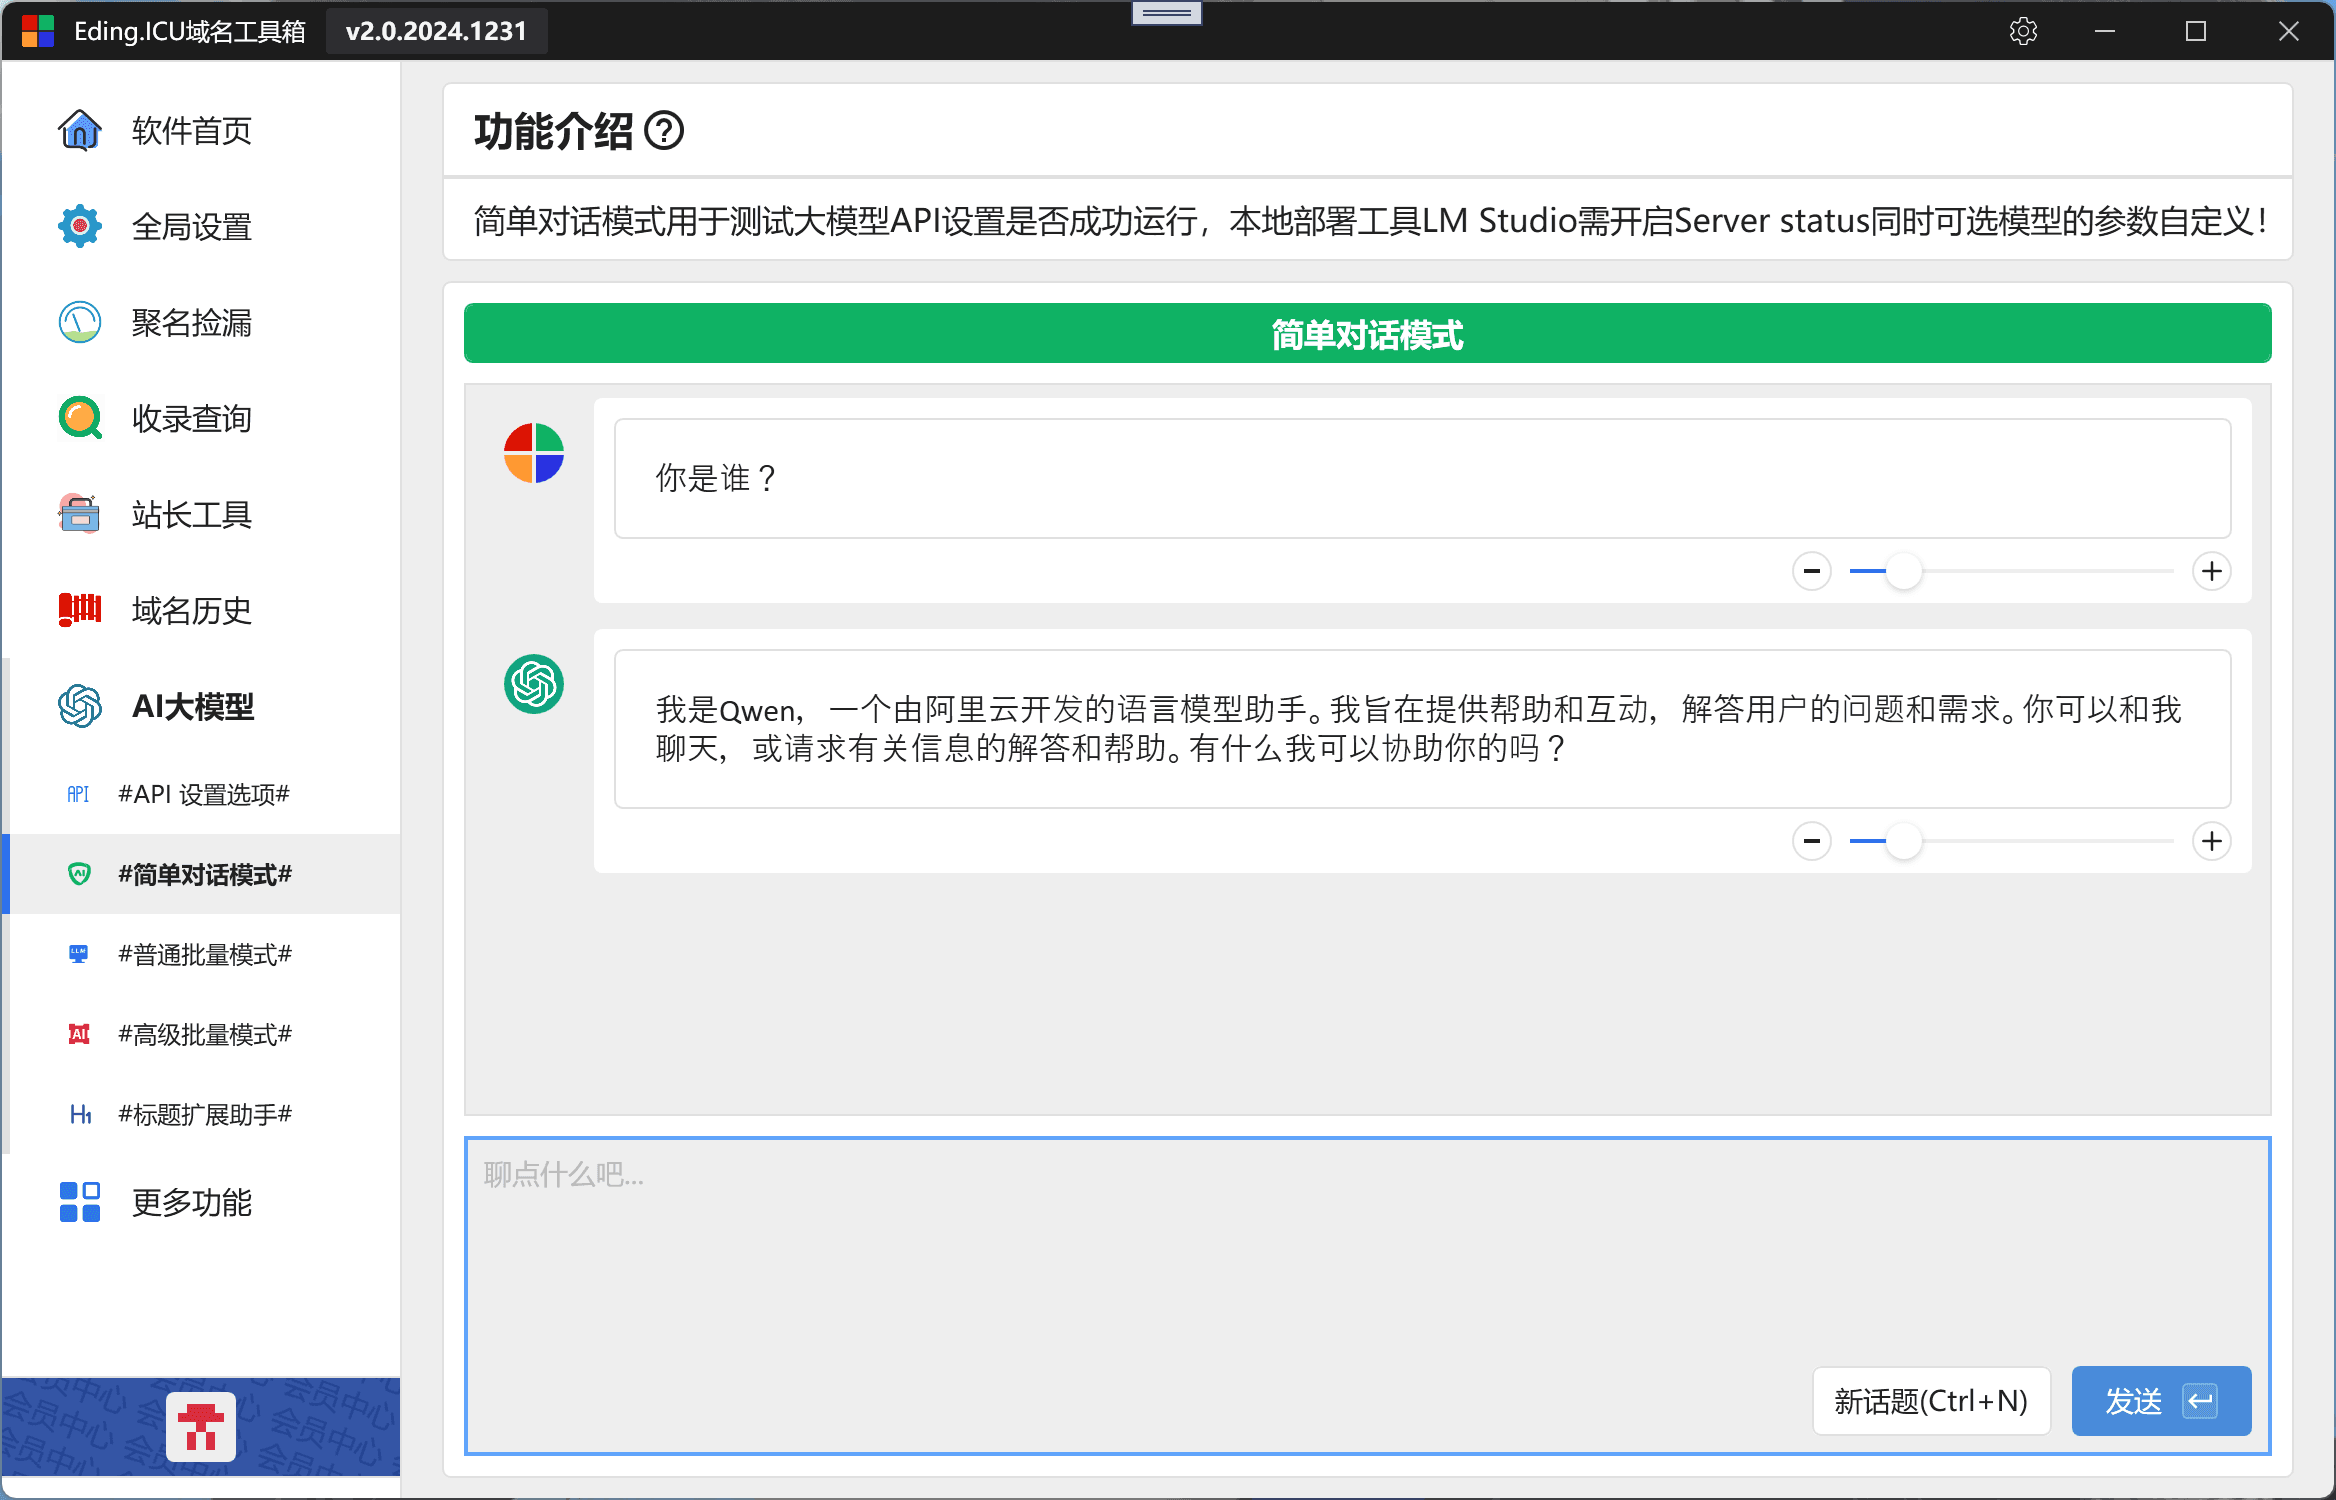Click the 发送 send button

pyautogui.click(x=2161, y=1401)
